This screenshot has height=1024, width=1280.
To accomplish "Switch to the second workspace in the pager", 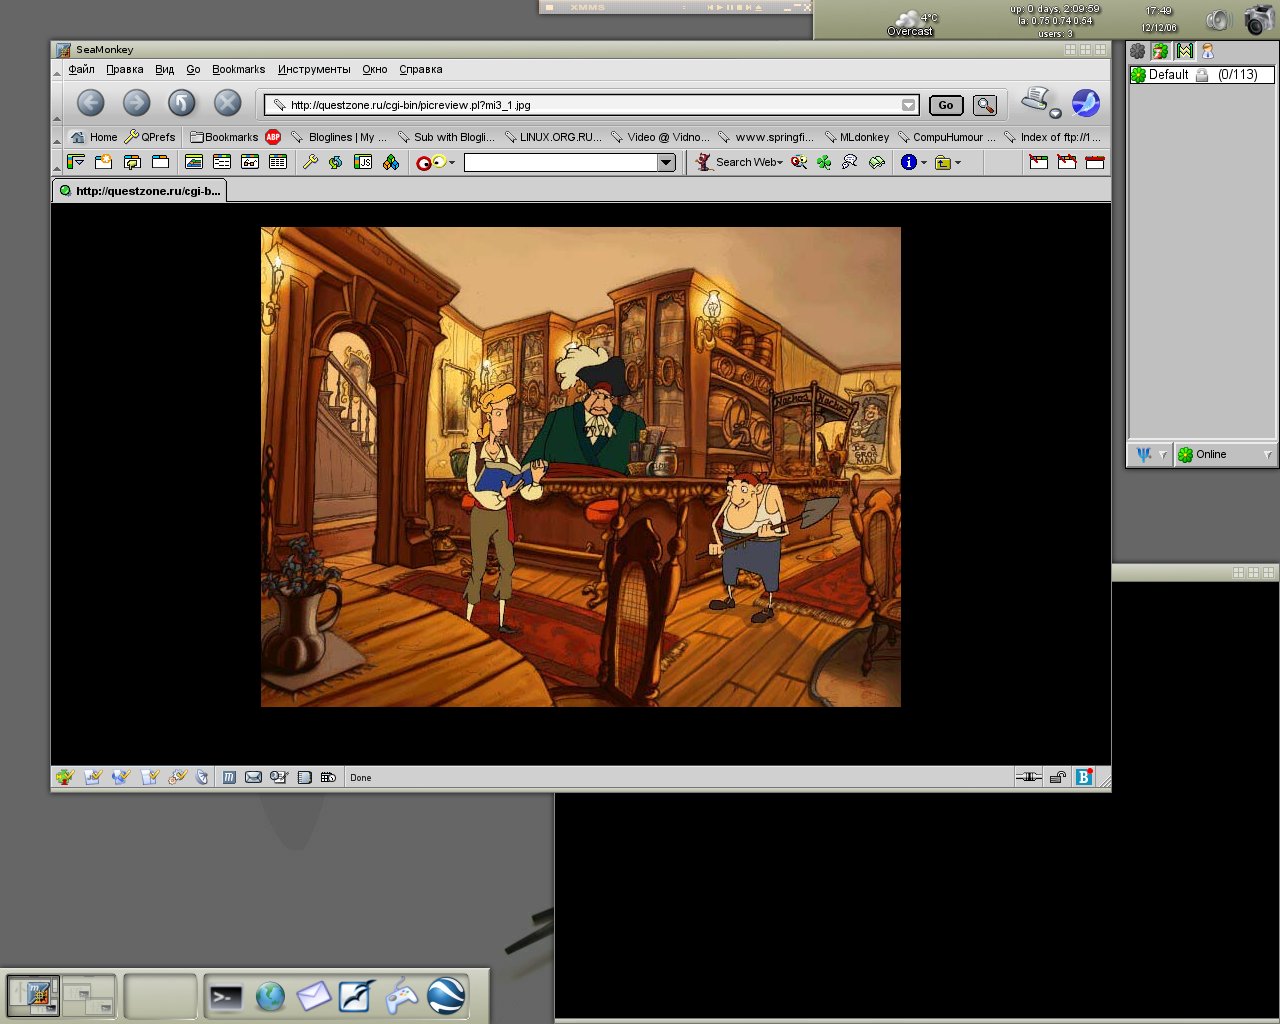I will (x=89, y=997).
